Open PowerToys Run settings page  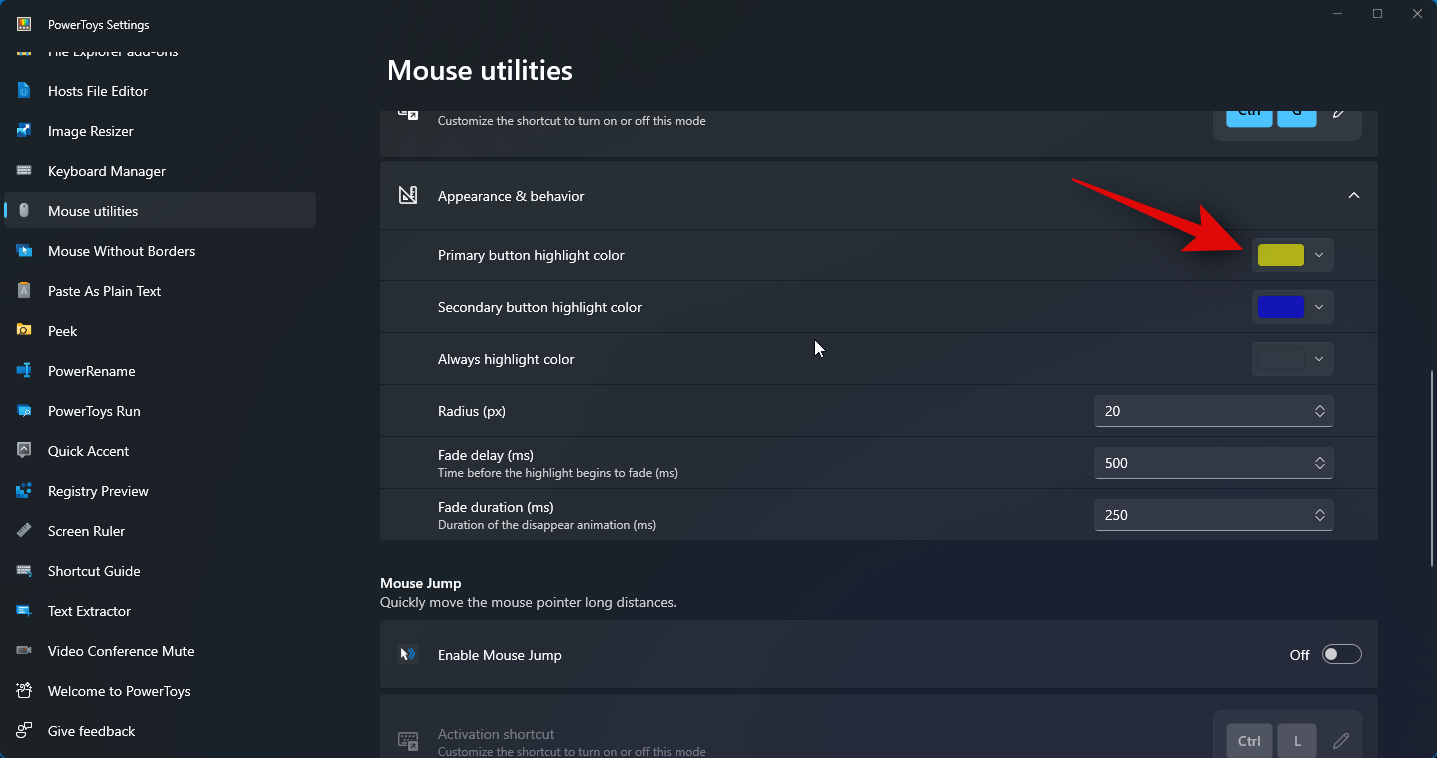(94, 411)
